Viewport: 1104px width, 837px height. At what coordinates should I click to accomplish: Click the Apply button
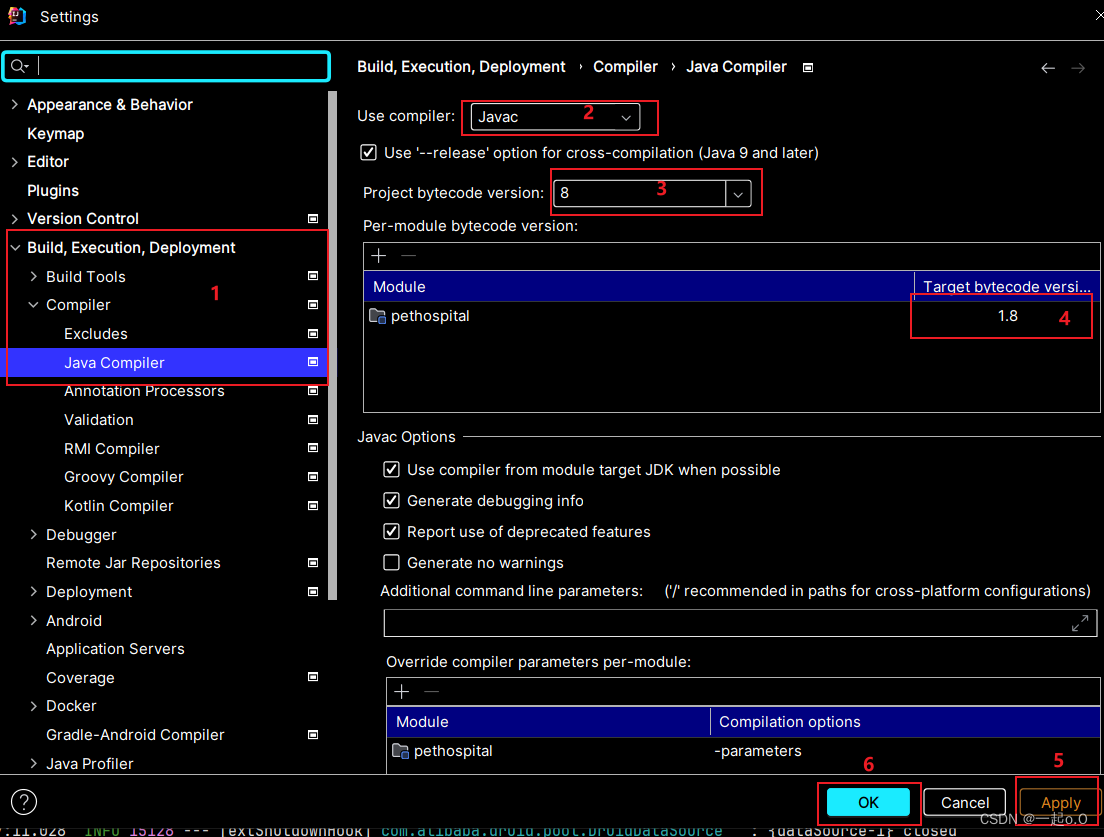(x=1060, y=803)
